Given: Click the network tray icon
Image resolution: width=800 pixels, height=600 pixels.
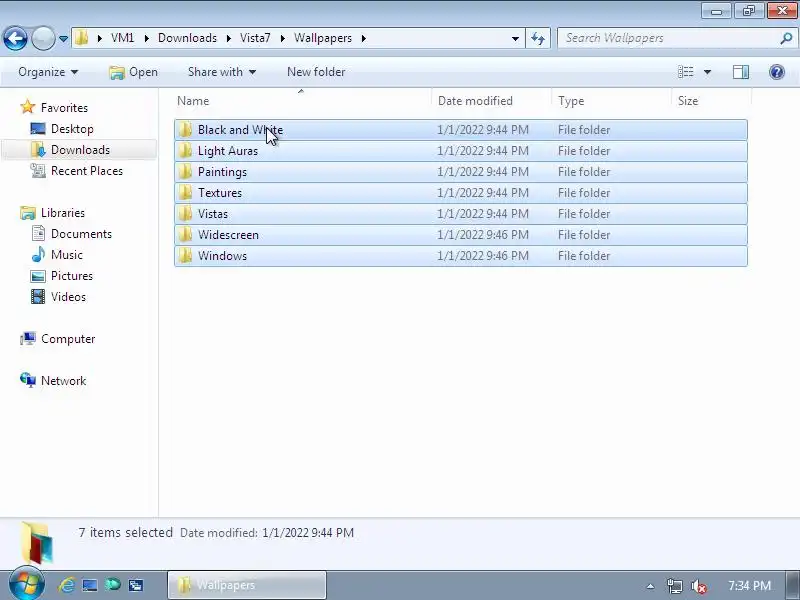Looking at the screenshot, I should (x=674, y=586).
